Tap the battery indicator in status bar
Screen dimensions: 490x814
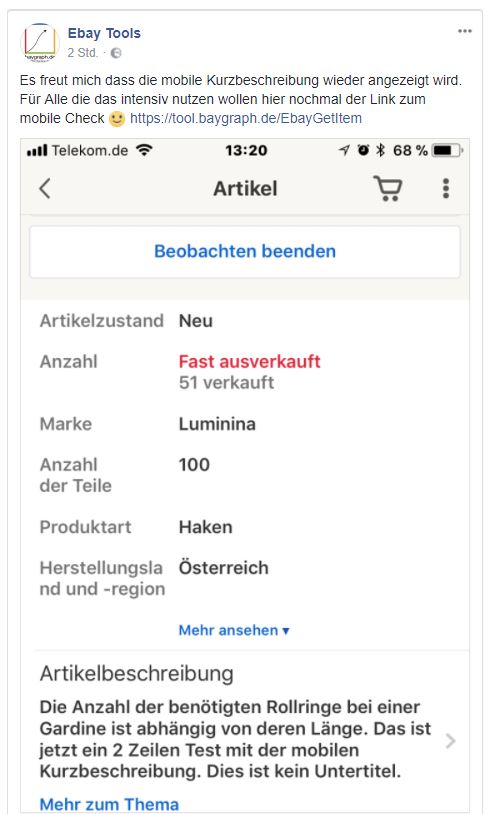pos(446,151)
